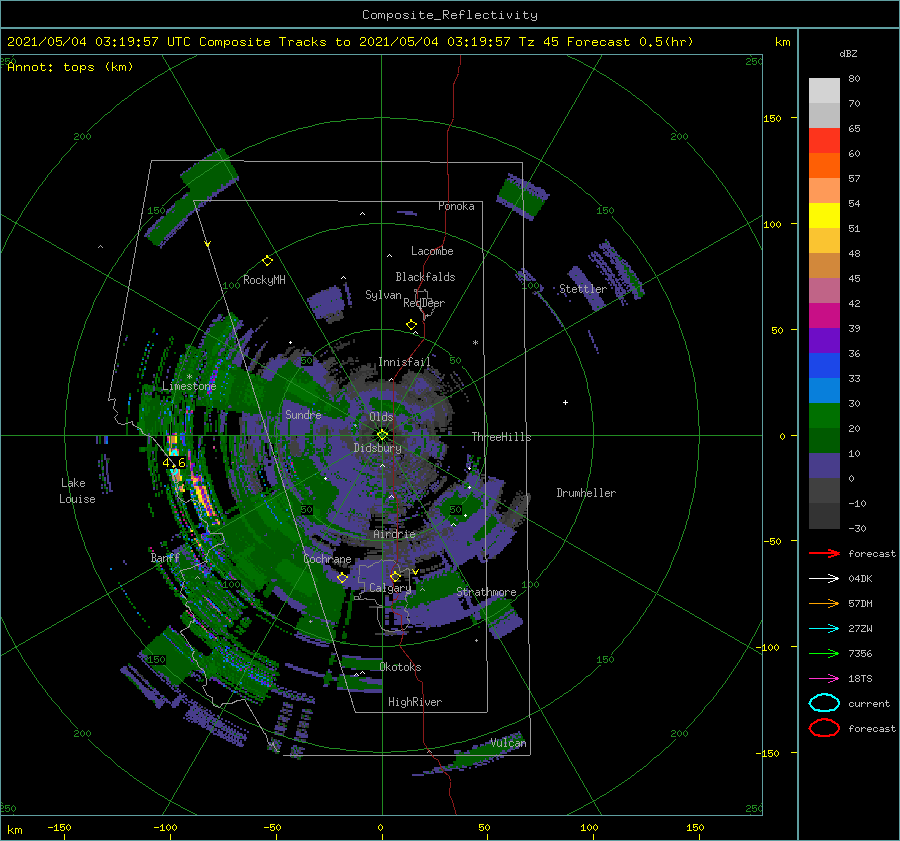Click the Ponoka town label

456,207
